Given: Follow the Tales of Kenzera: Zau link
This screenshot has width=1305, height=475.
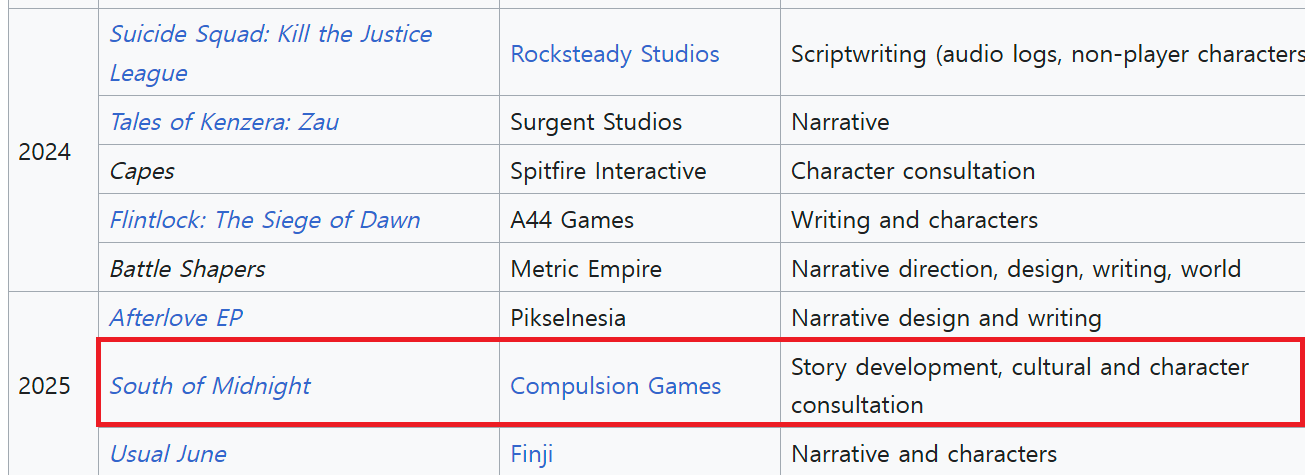Looking at the screenshot, I should pos(224,122).
